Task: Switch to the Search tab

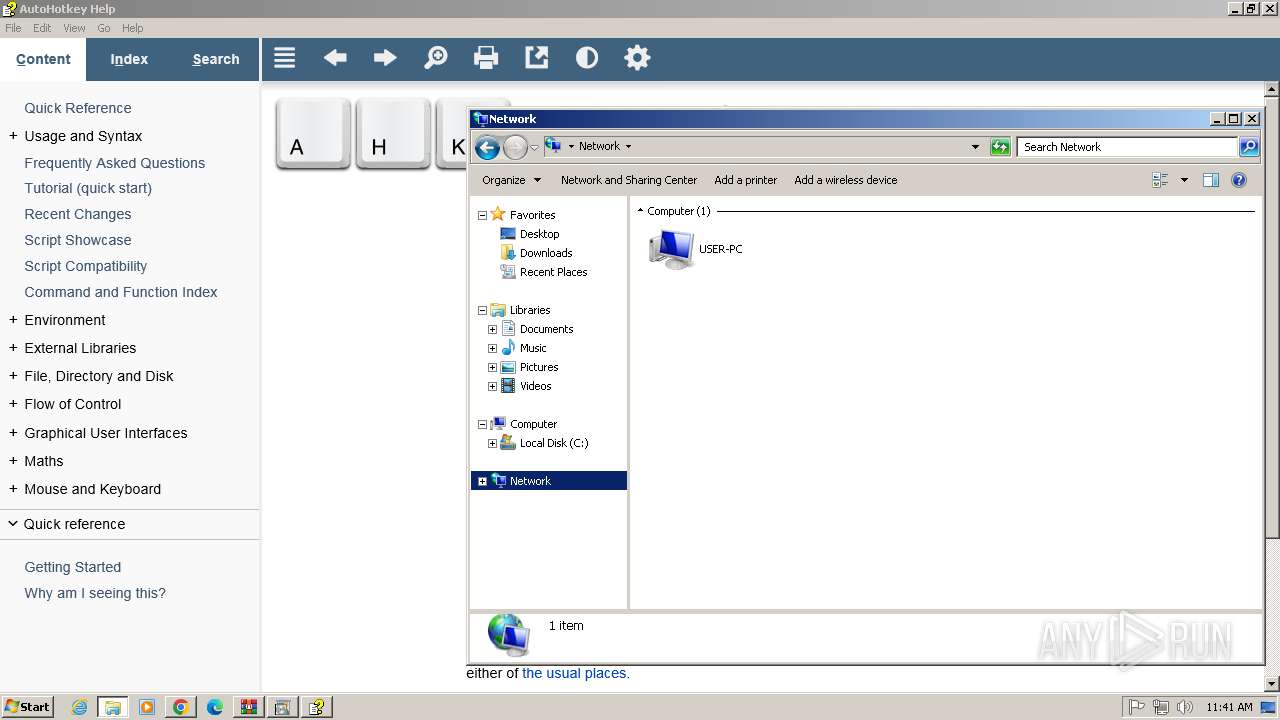Action: point(216,59)
